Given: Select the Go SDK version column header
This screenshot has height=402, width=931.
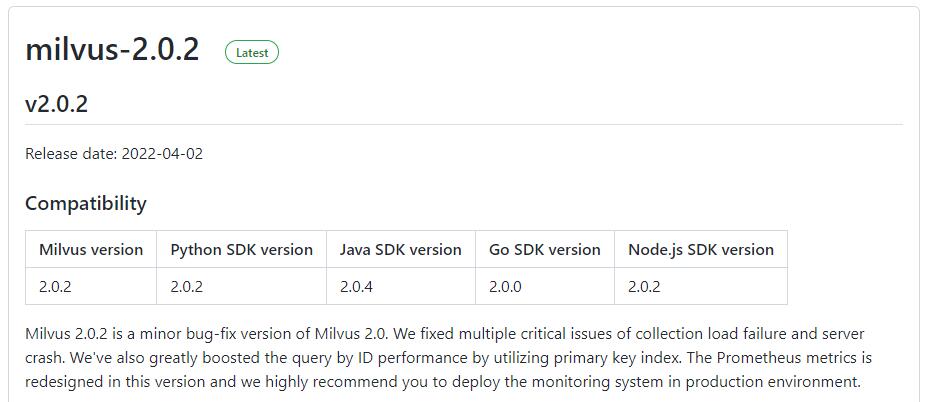Looking at the screenshot, I should (x=544, y=250).
